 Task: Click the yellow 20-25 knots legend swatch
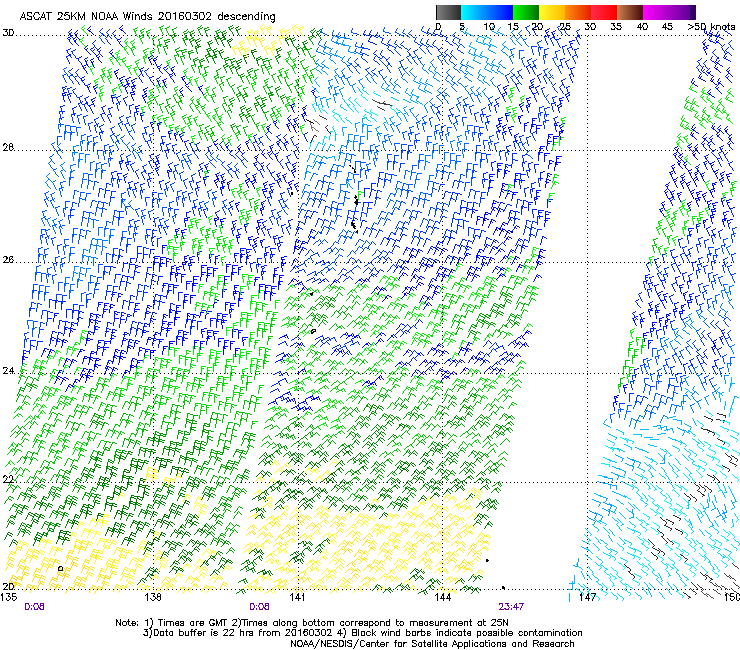tap(552, 12)
